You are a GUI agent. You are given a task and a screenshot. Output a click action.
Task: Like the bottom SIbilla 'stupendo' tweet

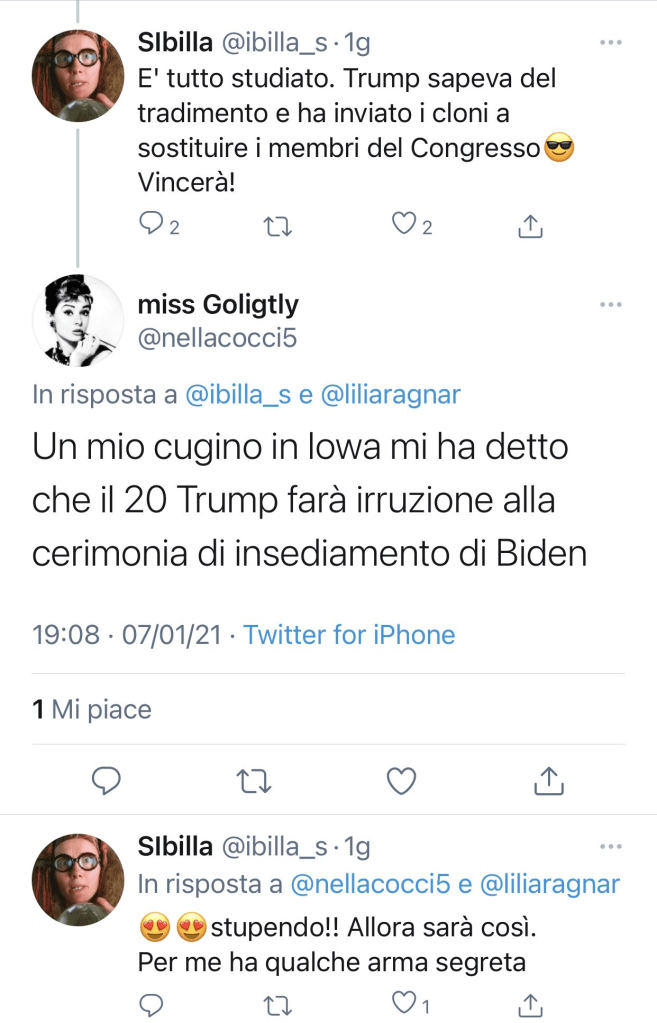[x=404, y=1003]
